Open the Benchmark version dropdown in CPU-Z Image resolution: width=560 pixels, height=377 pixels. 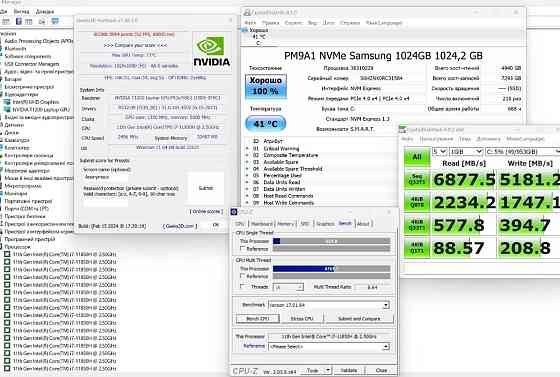coord(329,305)
